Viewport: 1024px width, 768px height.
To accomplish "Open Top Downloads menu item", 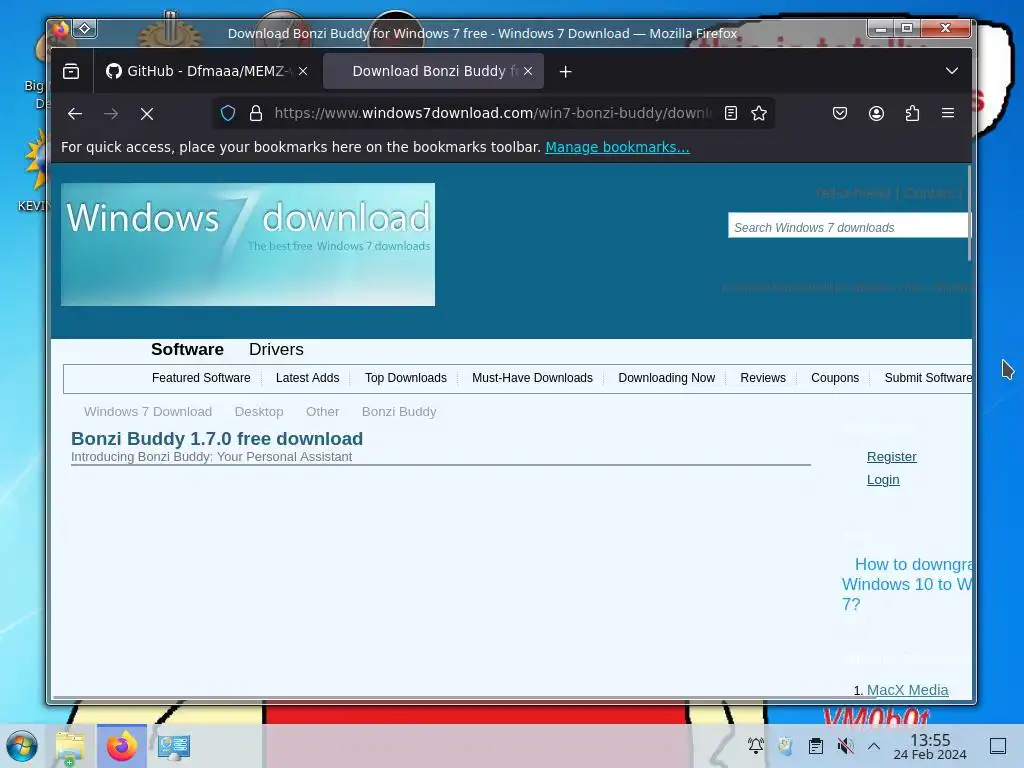I will click(x=406, y=378).
